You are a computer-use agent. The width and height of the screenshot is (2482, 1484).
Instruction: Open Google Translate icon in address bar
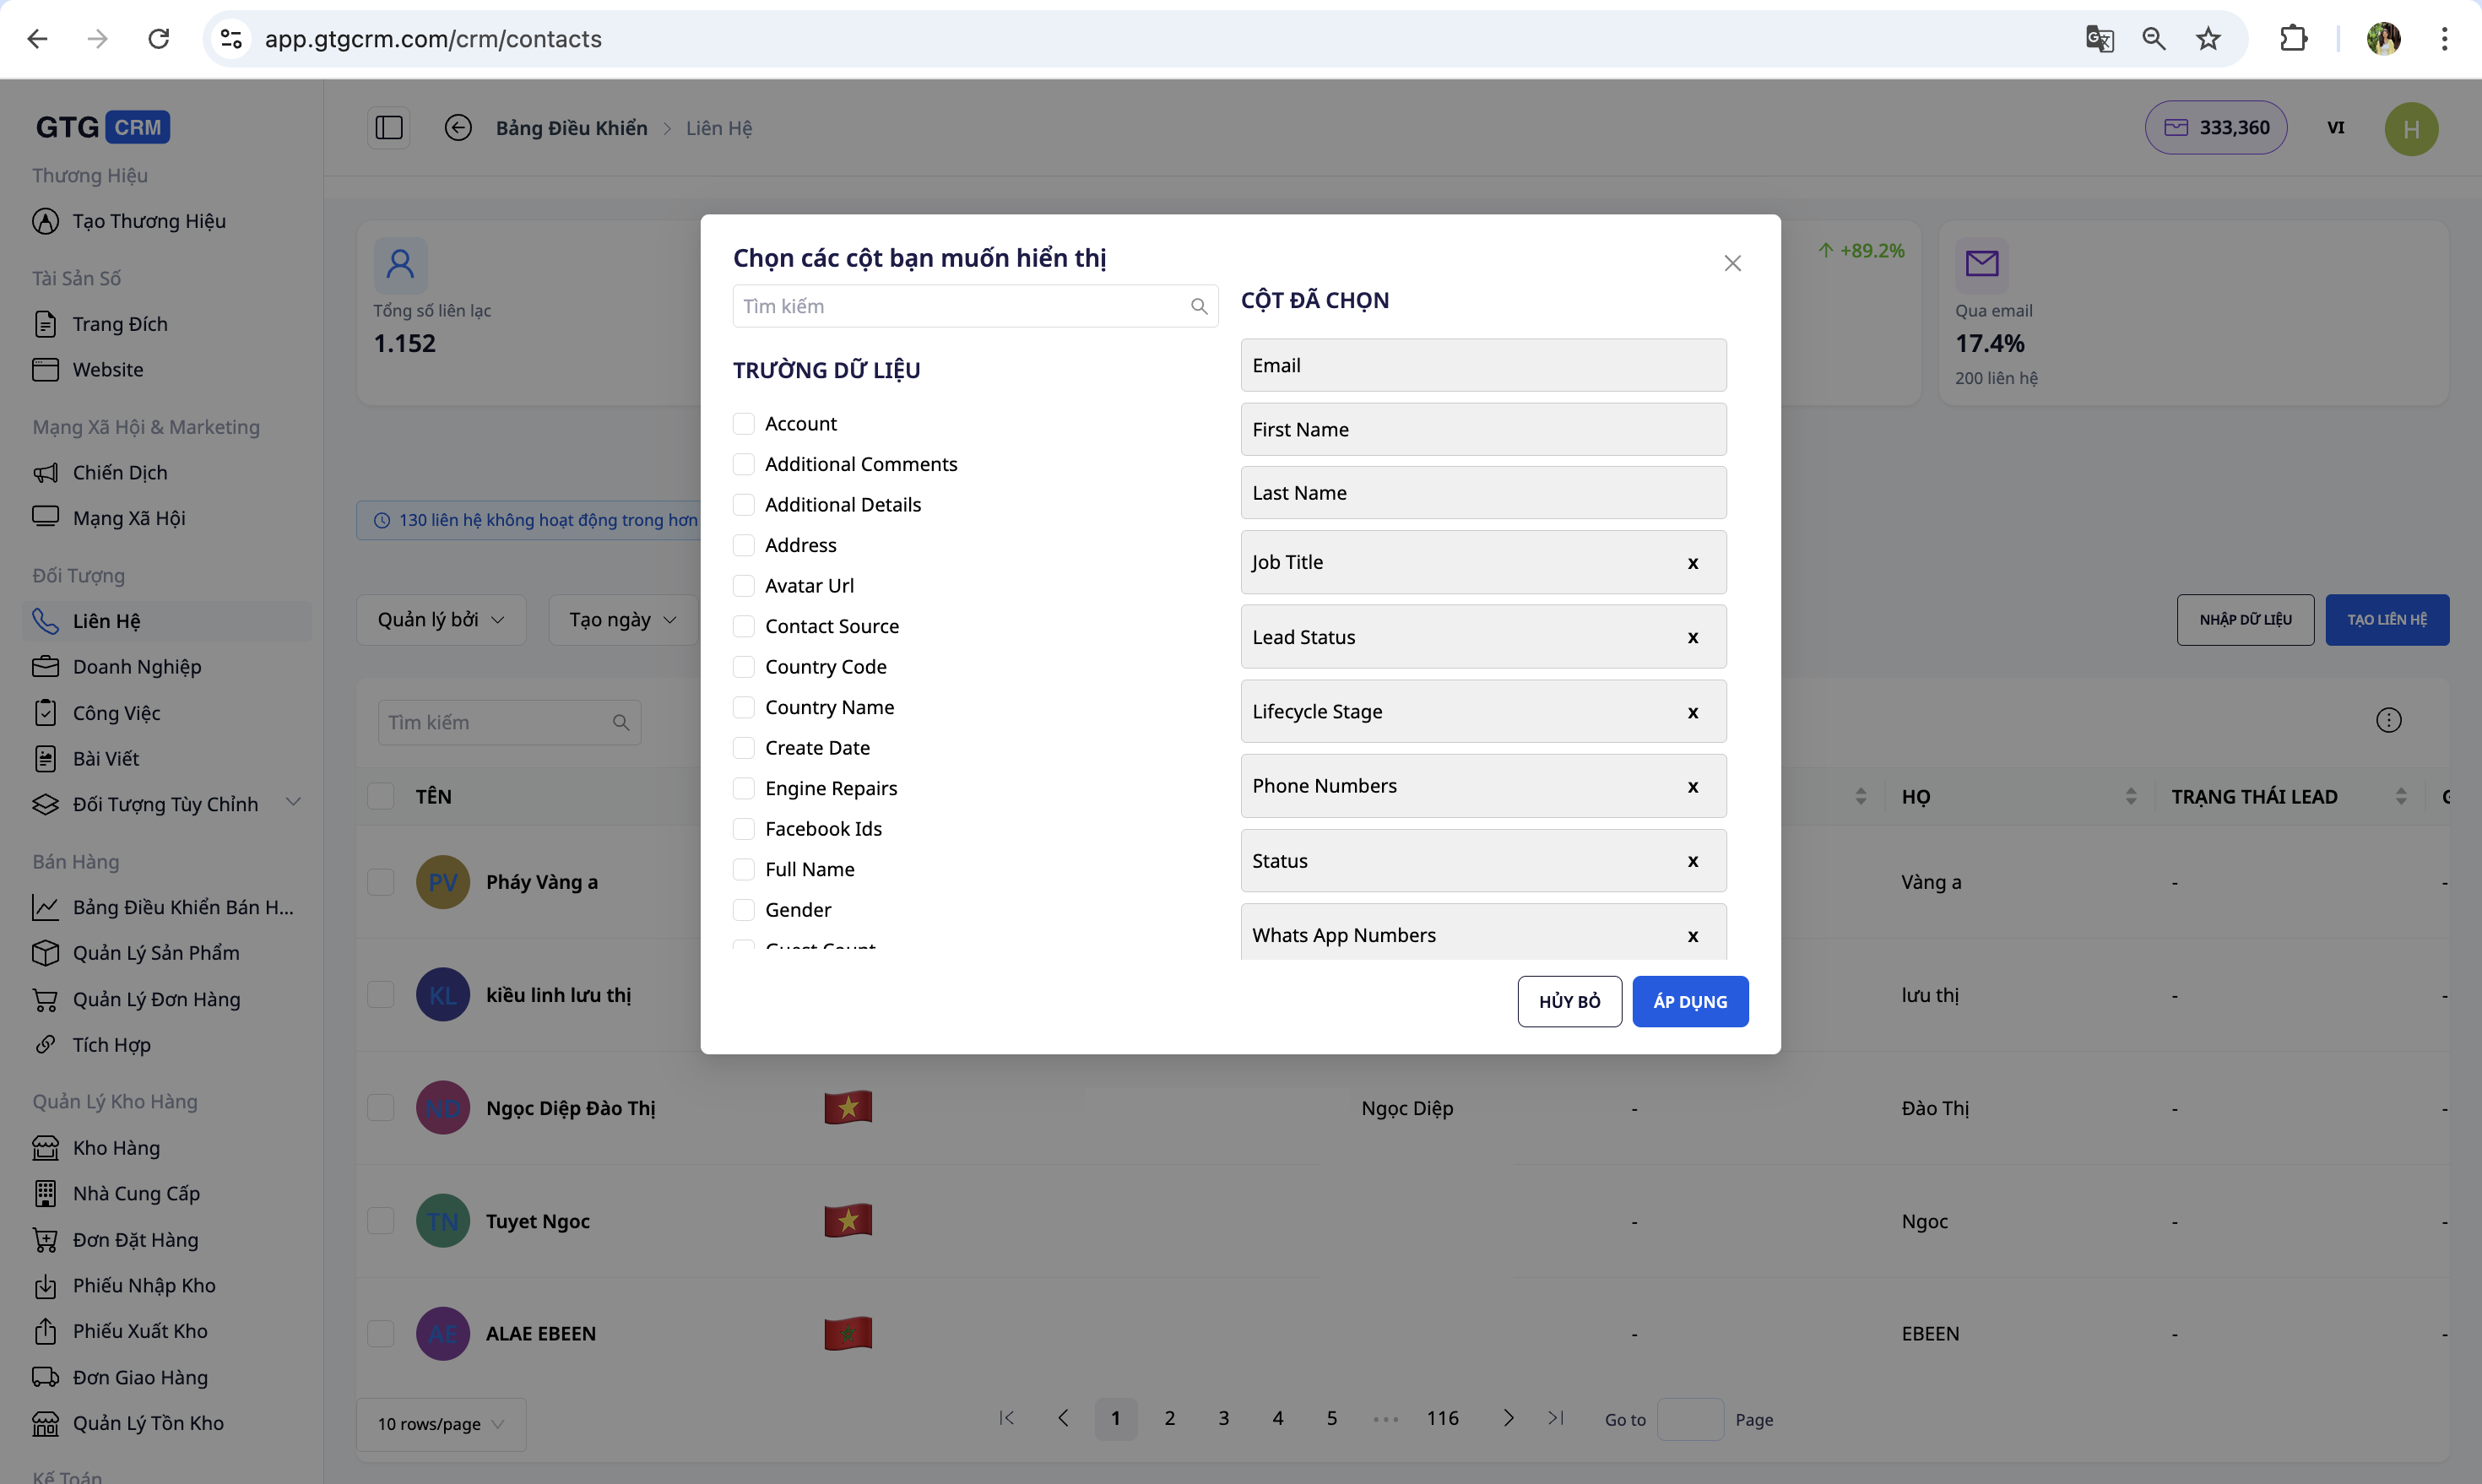(x=2099, y=39)
